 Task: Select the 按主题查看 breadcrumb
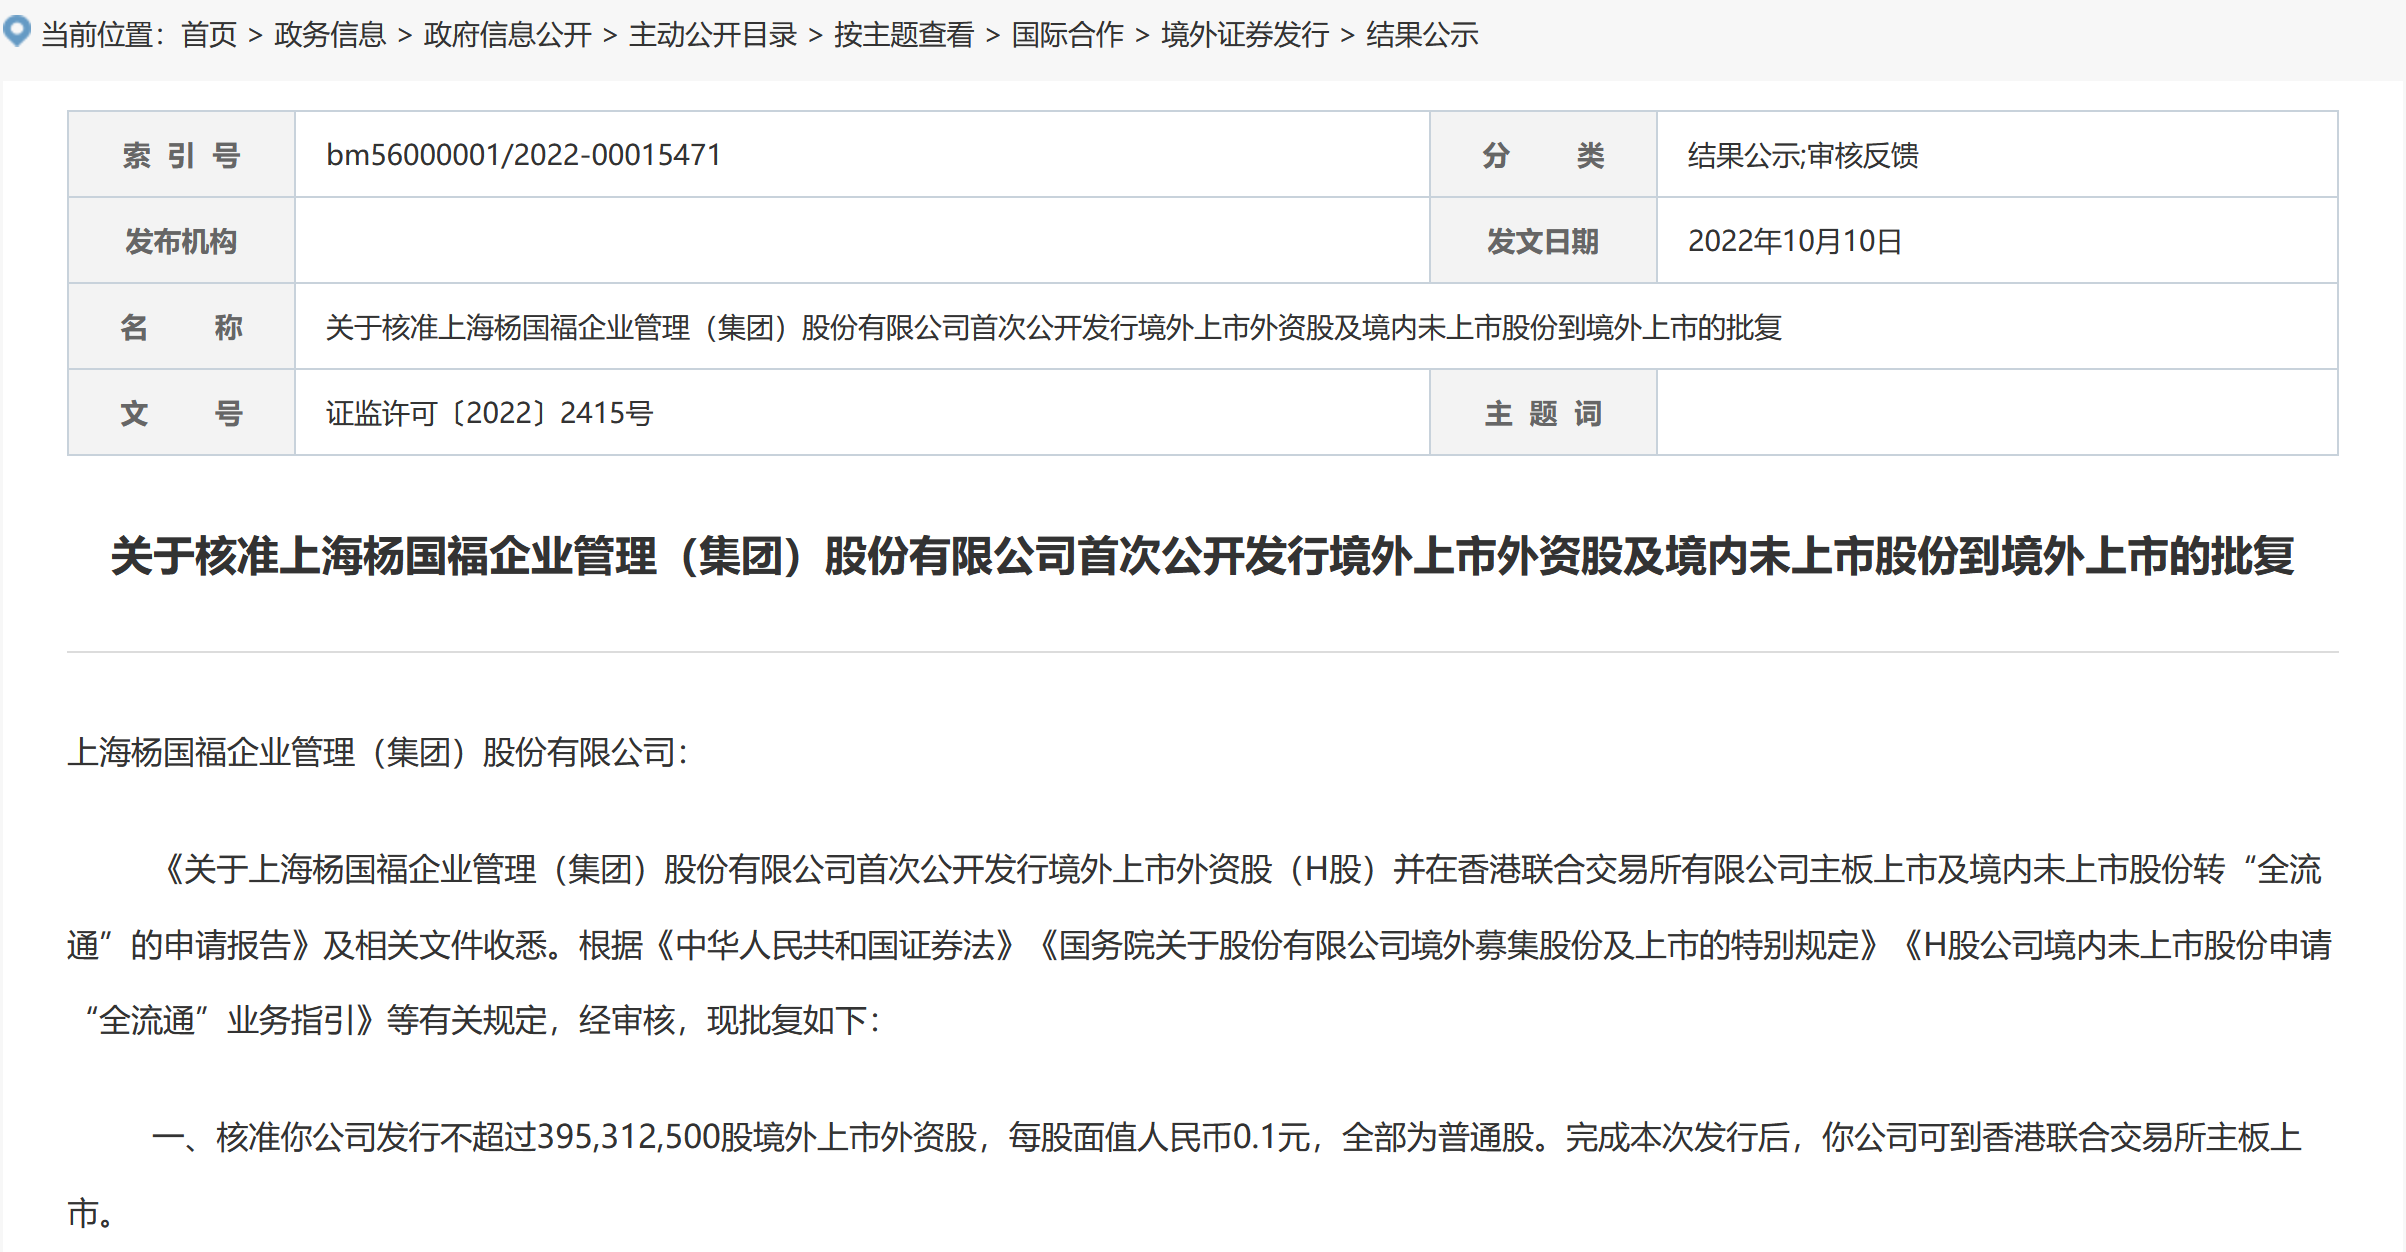(904, 35)
